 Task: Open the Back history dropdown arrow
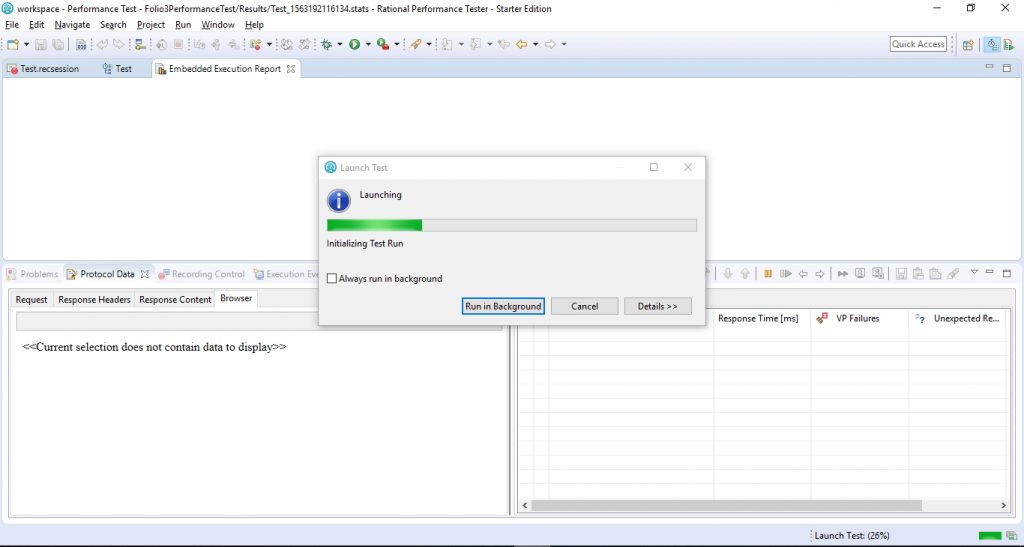[536, 44]
